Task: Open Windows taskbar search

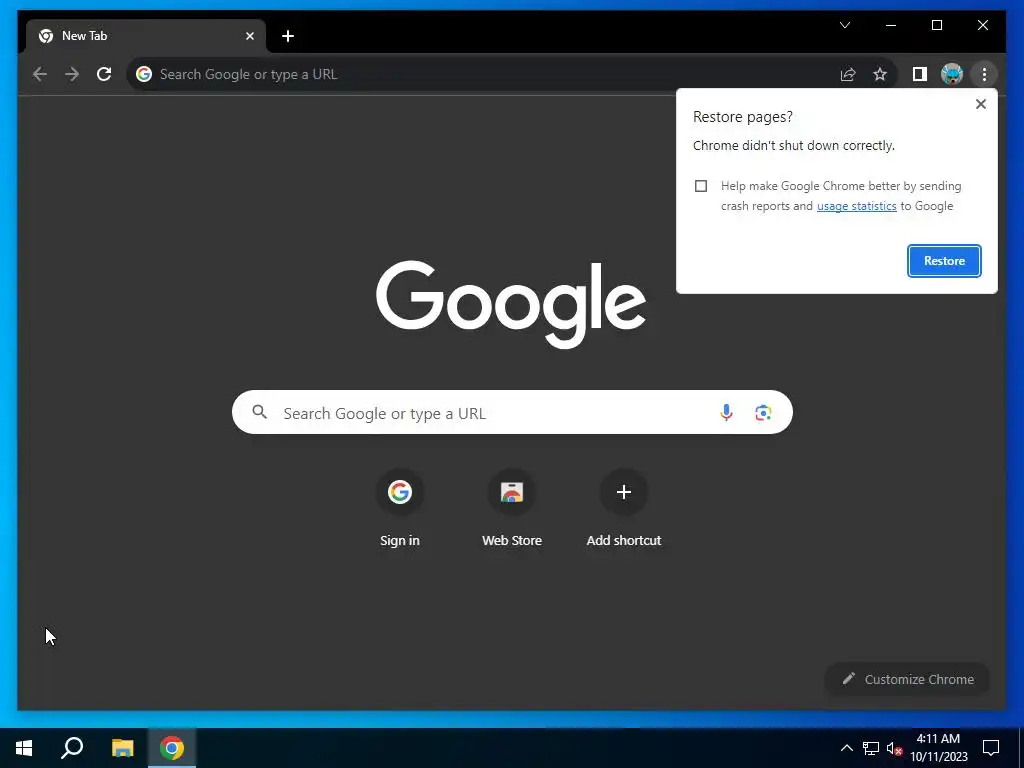Action: coord(72,748)
